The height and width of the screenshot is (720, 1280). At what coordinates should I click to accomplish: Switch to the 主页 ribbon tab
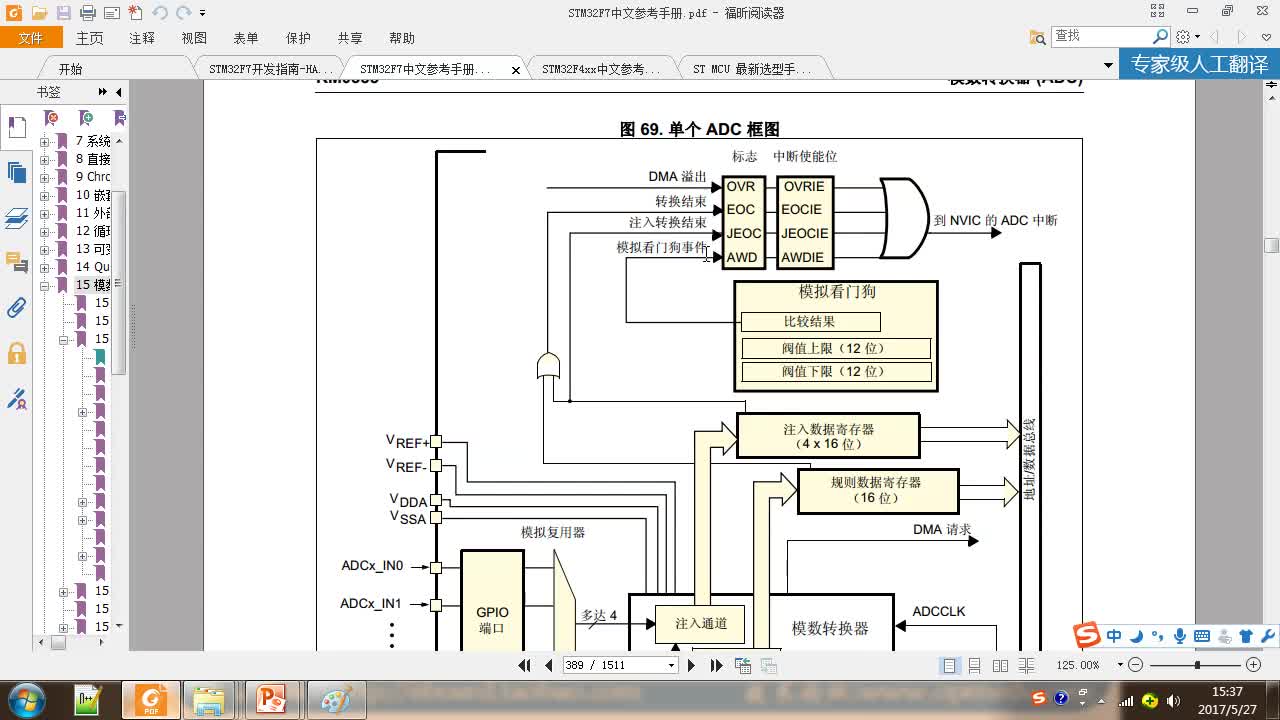click(x=89, y=38)
